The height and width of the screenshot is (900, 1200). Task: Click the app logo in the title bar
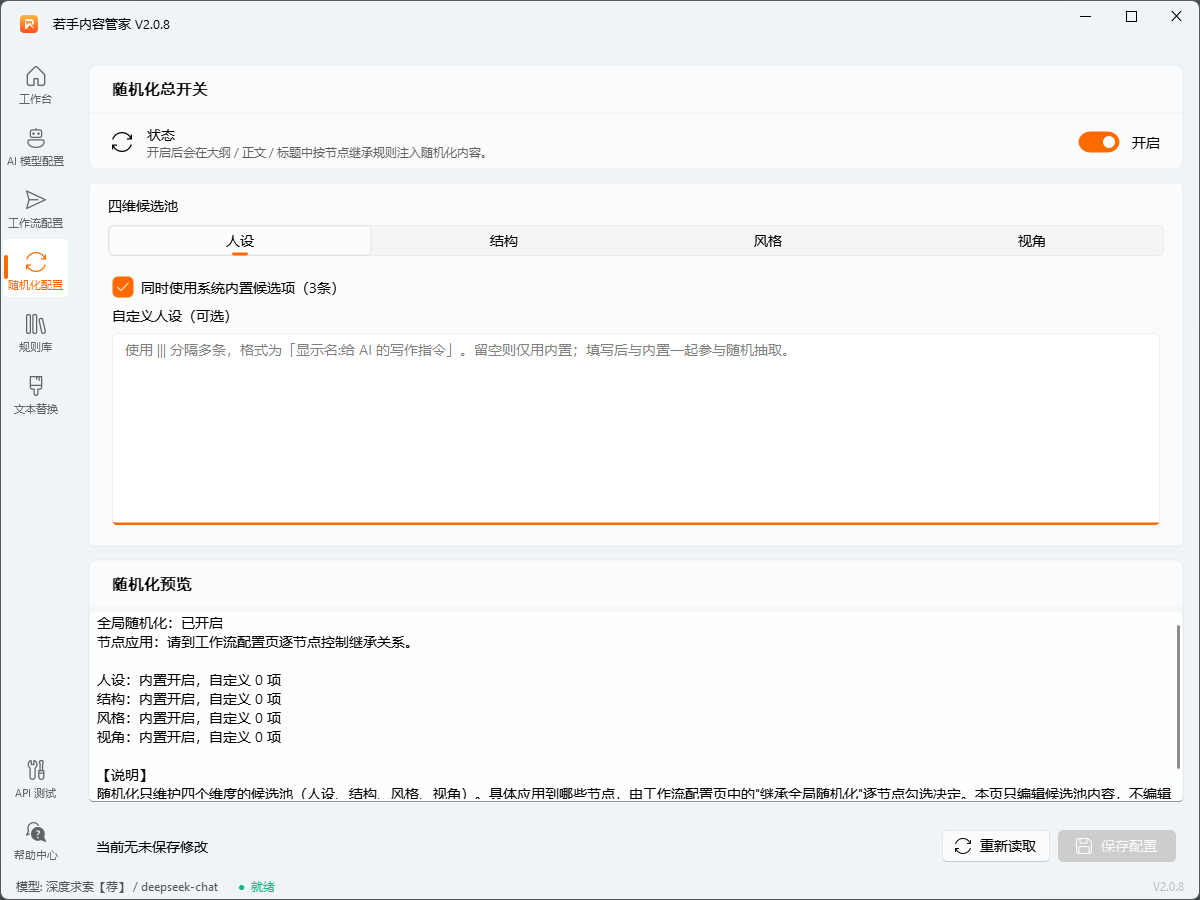(28, 24)
